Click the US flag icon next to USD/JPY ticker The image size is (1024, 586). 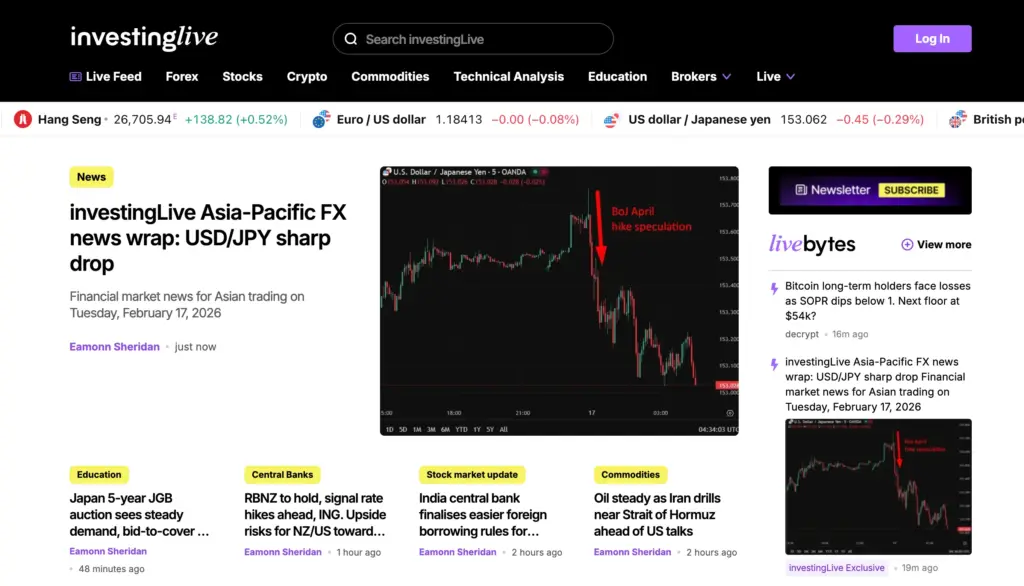point(611,119)
